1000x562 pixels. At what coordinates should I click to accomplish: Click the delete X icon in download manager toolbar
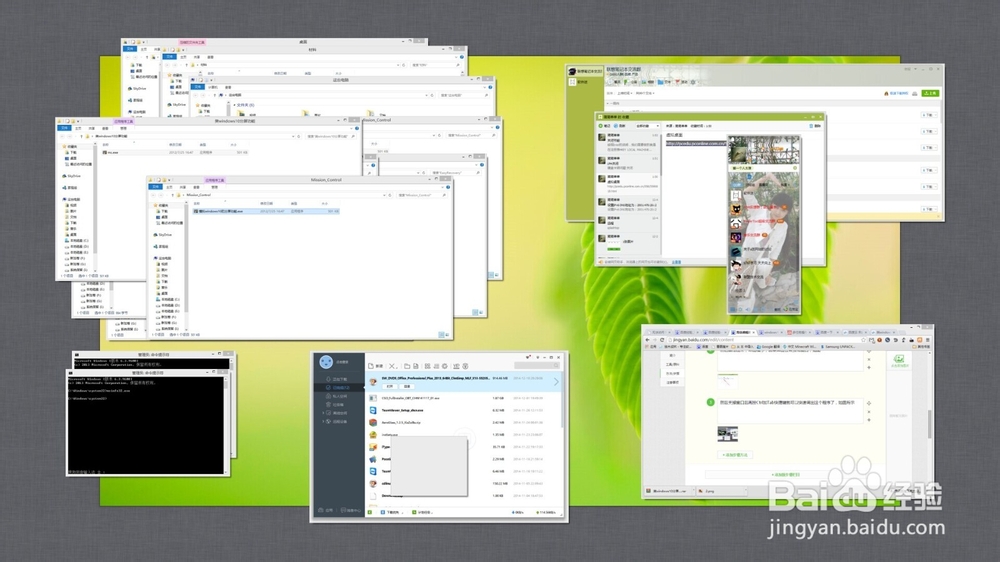pos(392,366)
